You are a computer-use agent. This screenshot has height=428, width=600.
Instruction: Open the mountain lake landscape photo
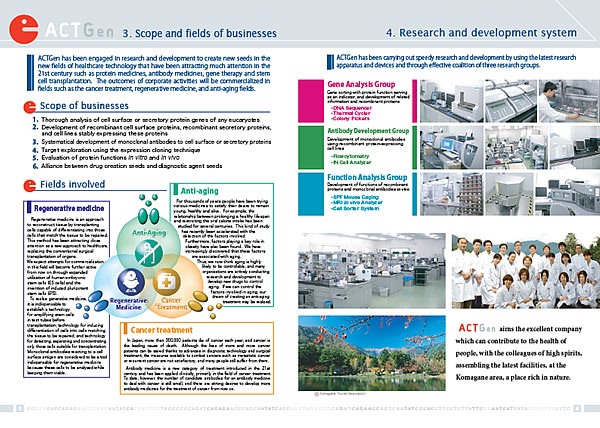pos(372,353)
